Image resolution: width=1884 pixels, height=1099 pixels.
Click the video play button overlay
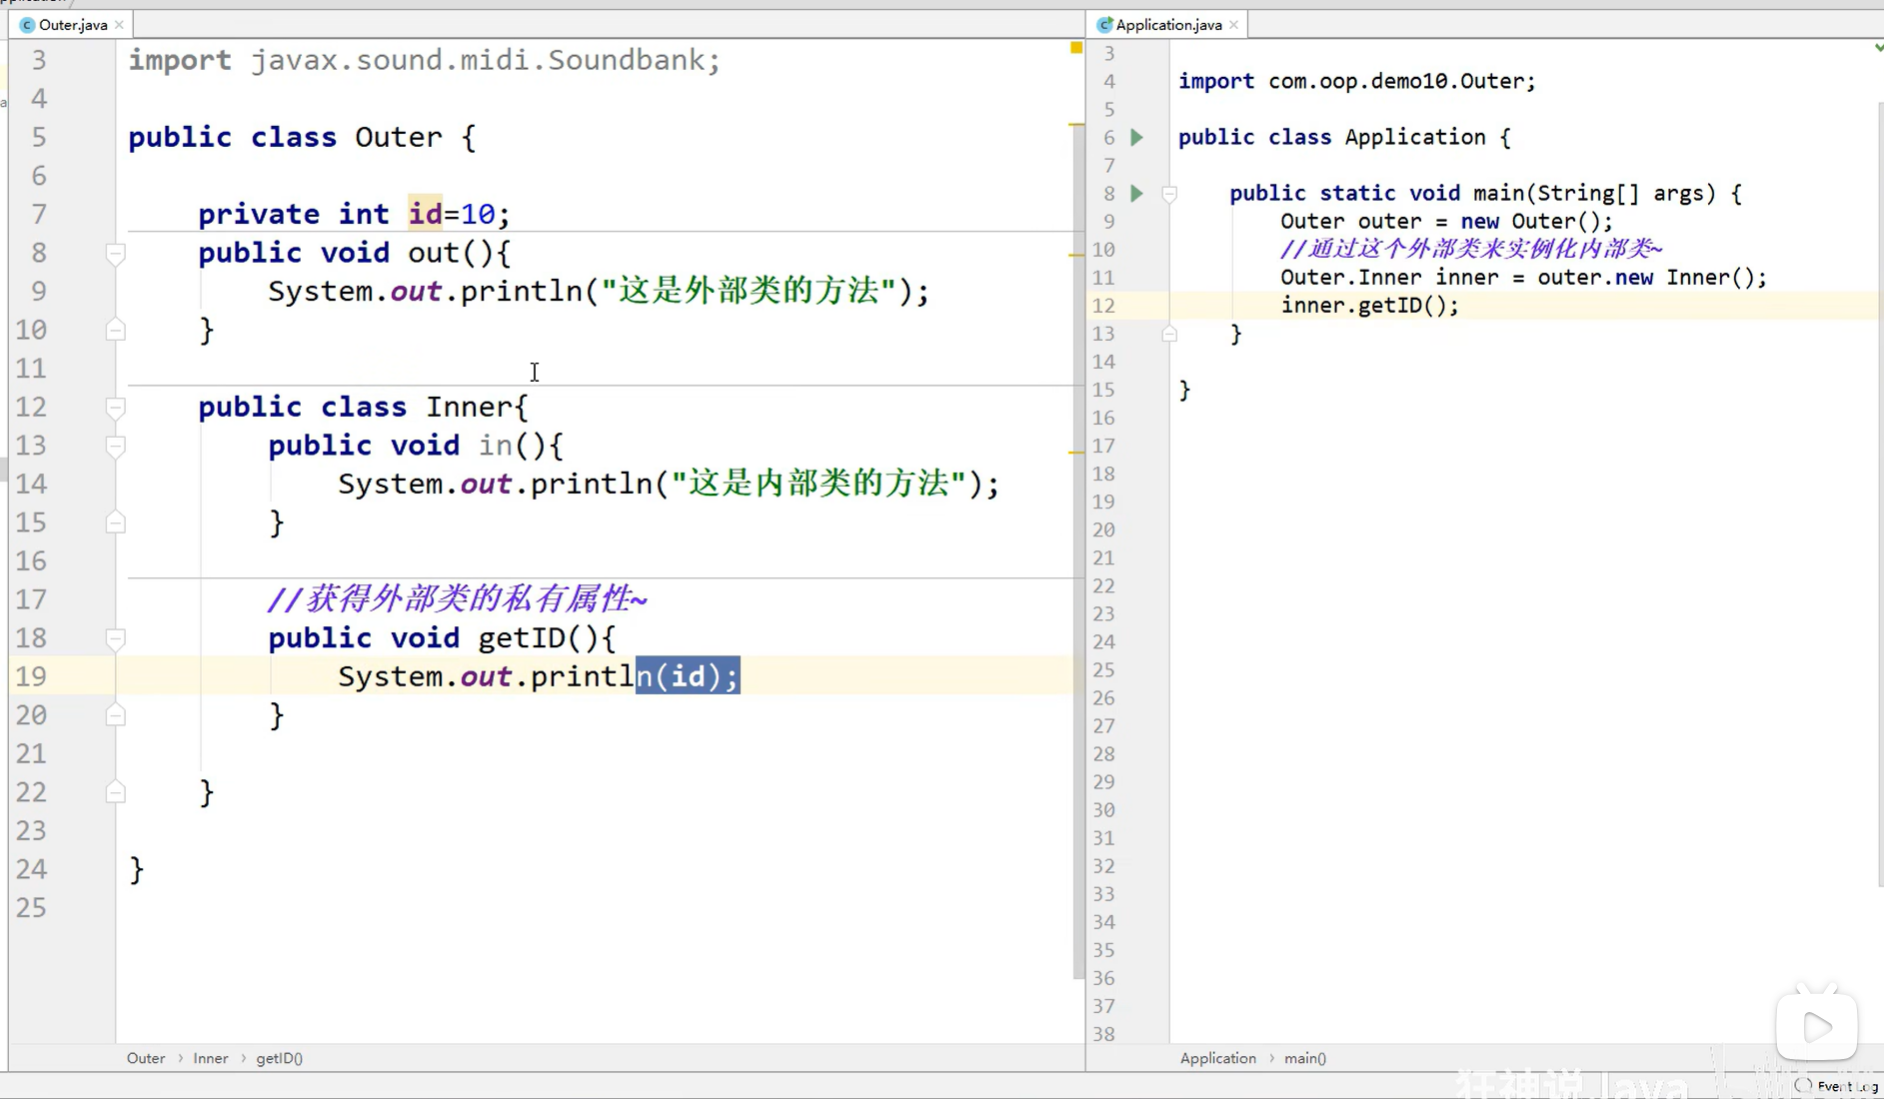(1817, 1026)
